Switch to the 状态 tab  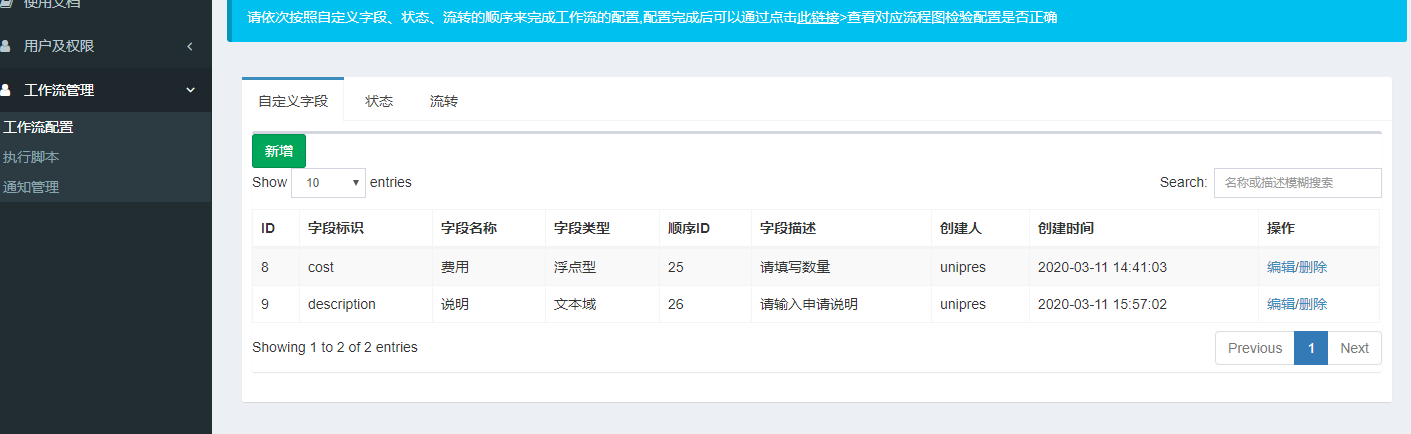pyautogui.click(x=379, y=101)
